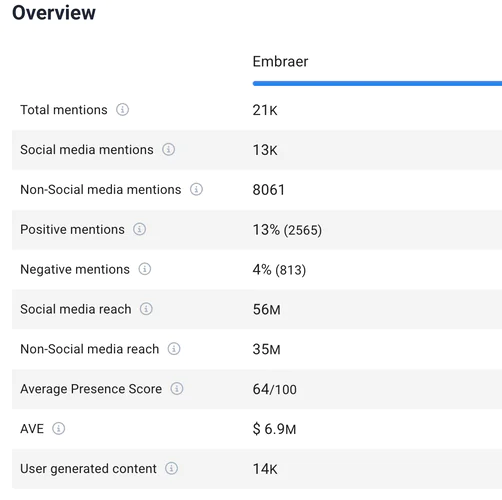This screenshot has height=500, width=502.
Task: Select the 56M social media reach value
Action: click(266, 309)
